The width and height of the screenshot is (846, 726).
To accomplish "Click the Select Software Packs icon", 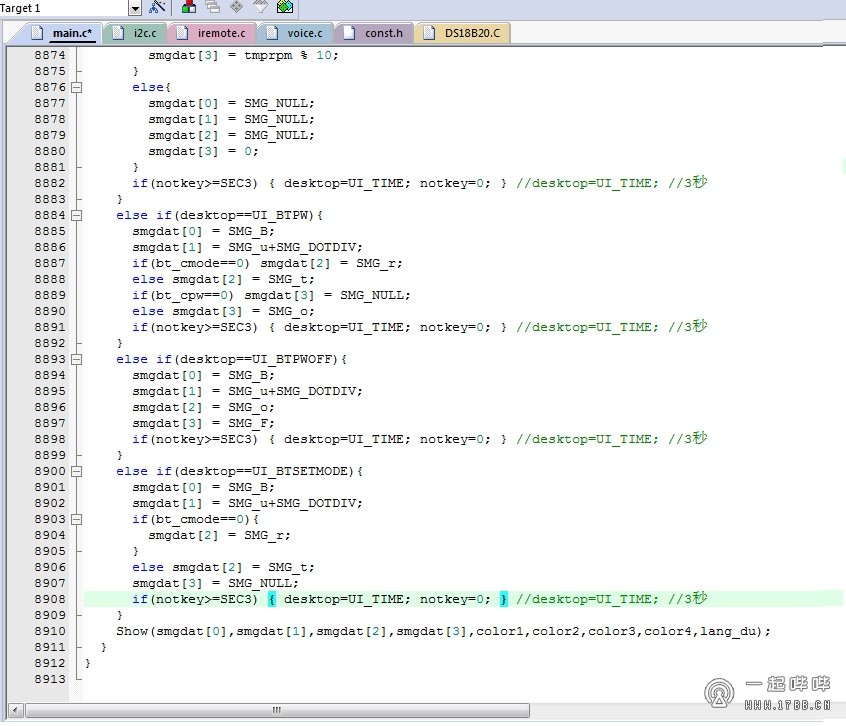I will (x=260, y=7).
